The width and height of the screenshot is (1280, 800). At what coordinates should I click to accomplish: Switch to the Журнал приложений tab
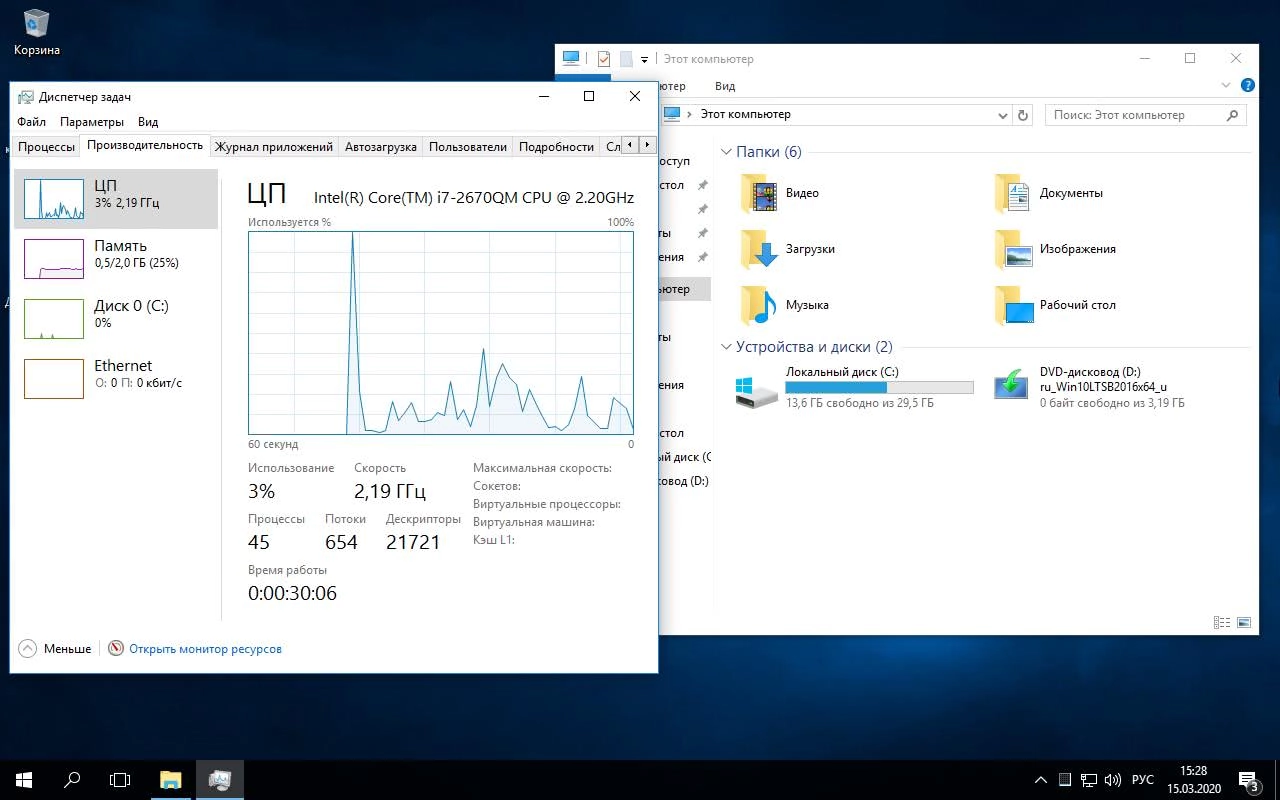[274, 147]
